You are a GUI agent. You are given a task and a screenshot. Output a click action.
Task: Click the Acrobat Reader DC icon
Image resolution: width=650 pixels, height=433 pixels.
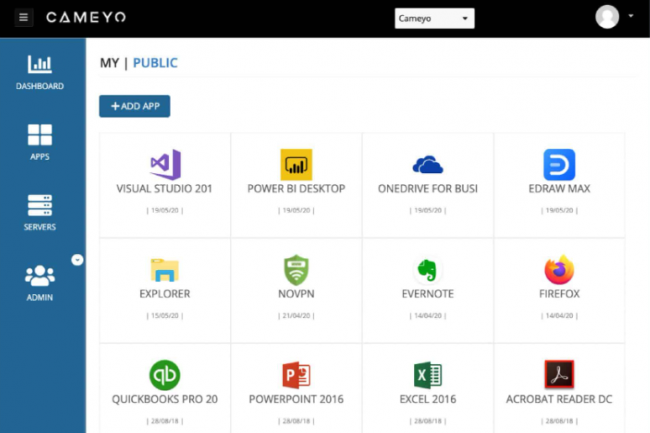pos(559,375)
